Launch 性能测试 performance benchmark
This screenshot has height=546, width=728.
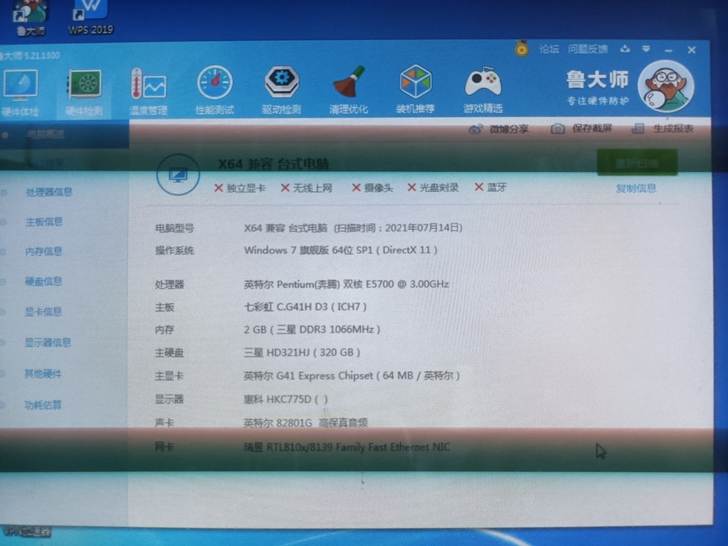tap(214, 90)
